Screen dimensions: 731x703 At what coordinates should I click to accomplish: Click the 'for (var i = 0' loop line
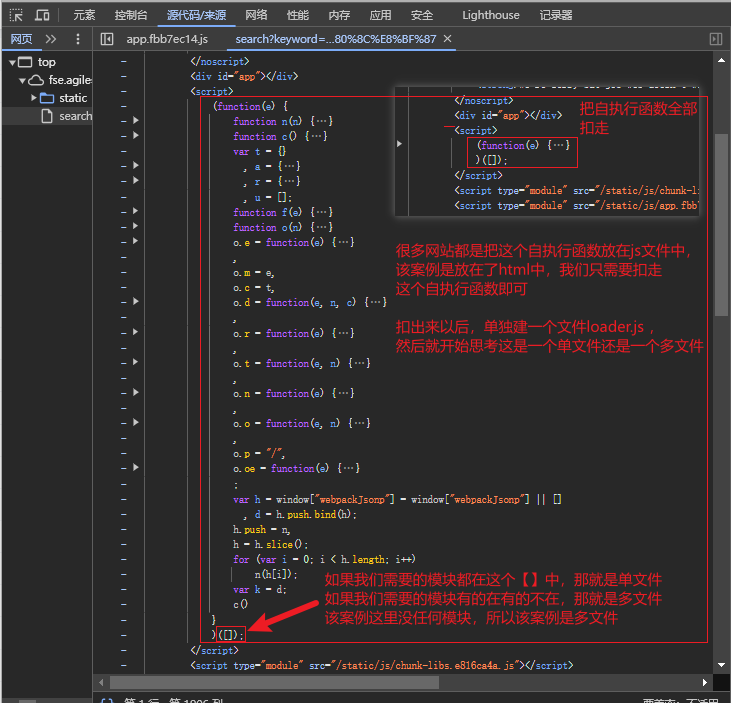click(x=324, y=559)
